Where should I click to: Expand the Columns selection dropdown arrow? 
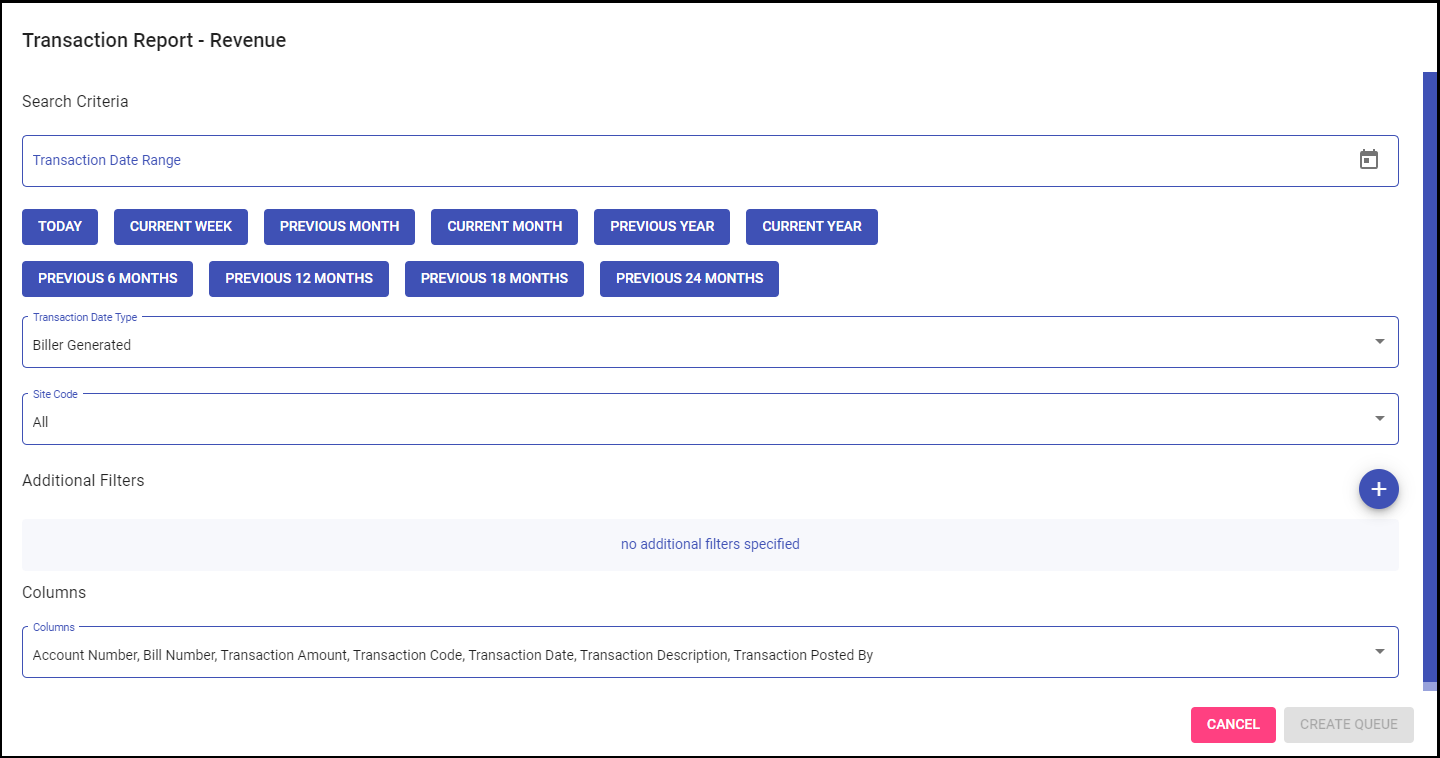(x=1379, y=652)
